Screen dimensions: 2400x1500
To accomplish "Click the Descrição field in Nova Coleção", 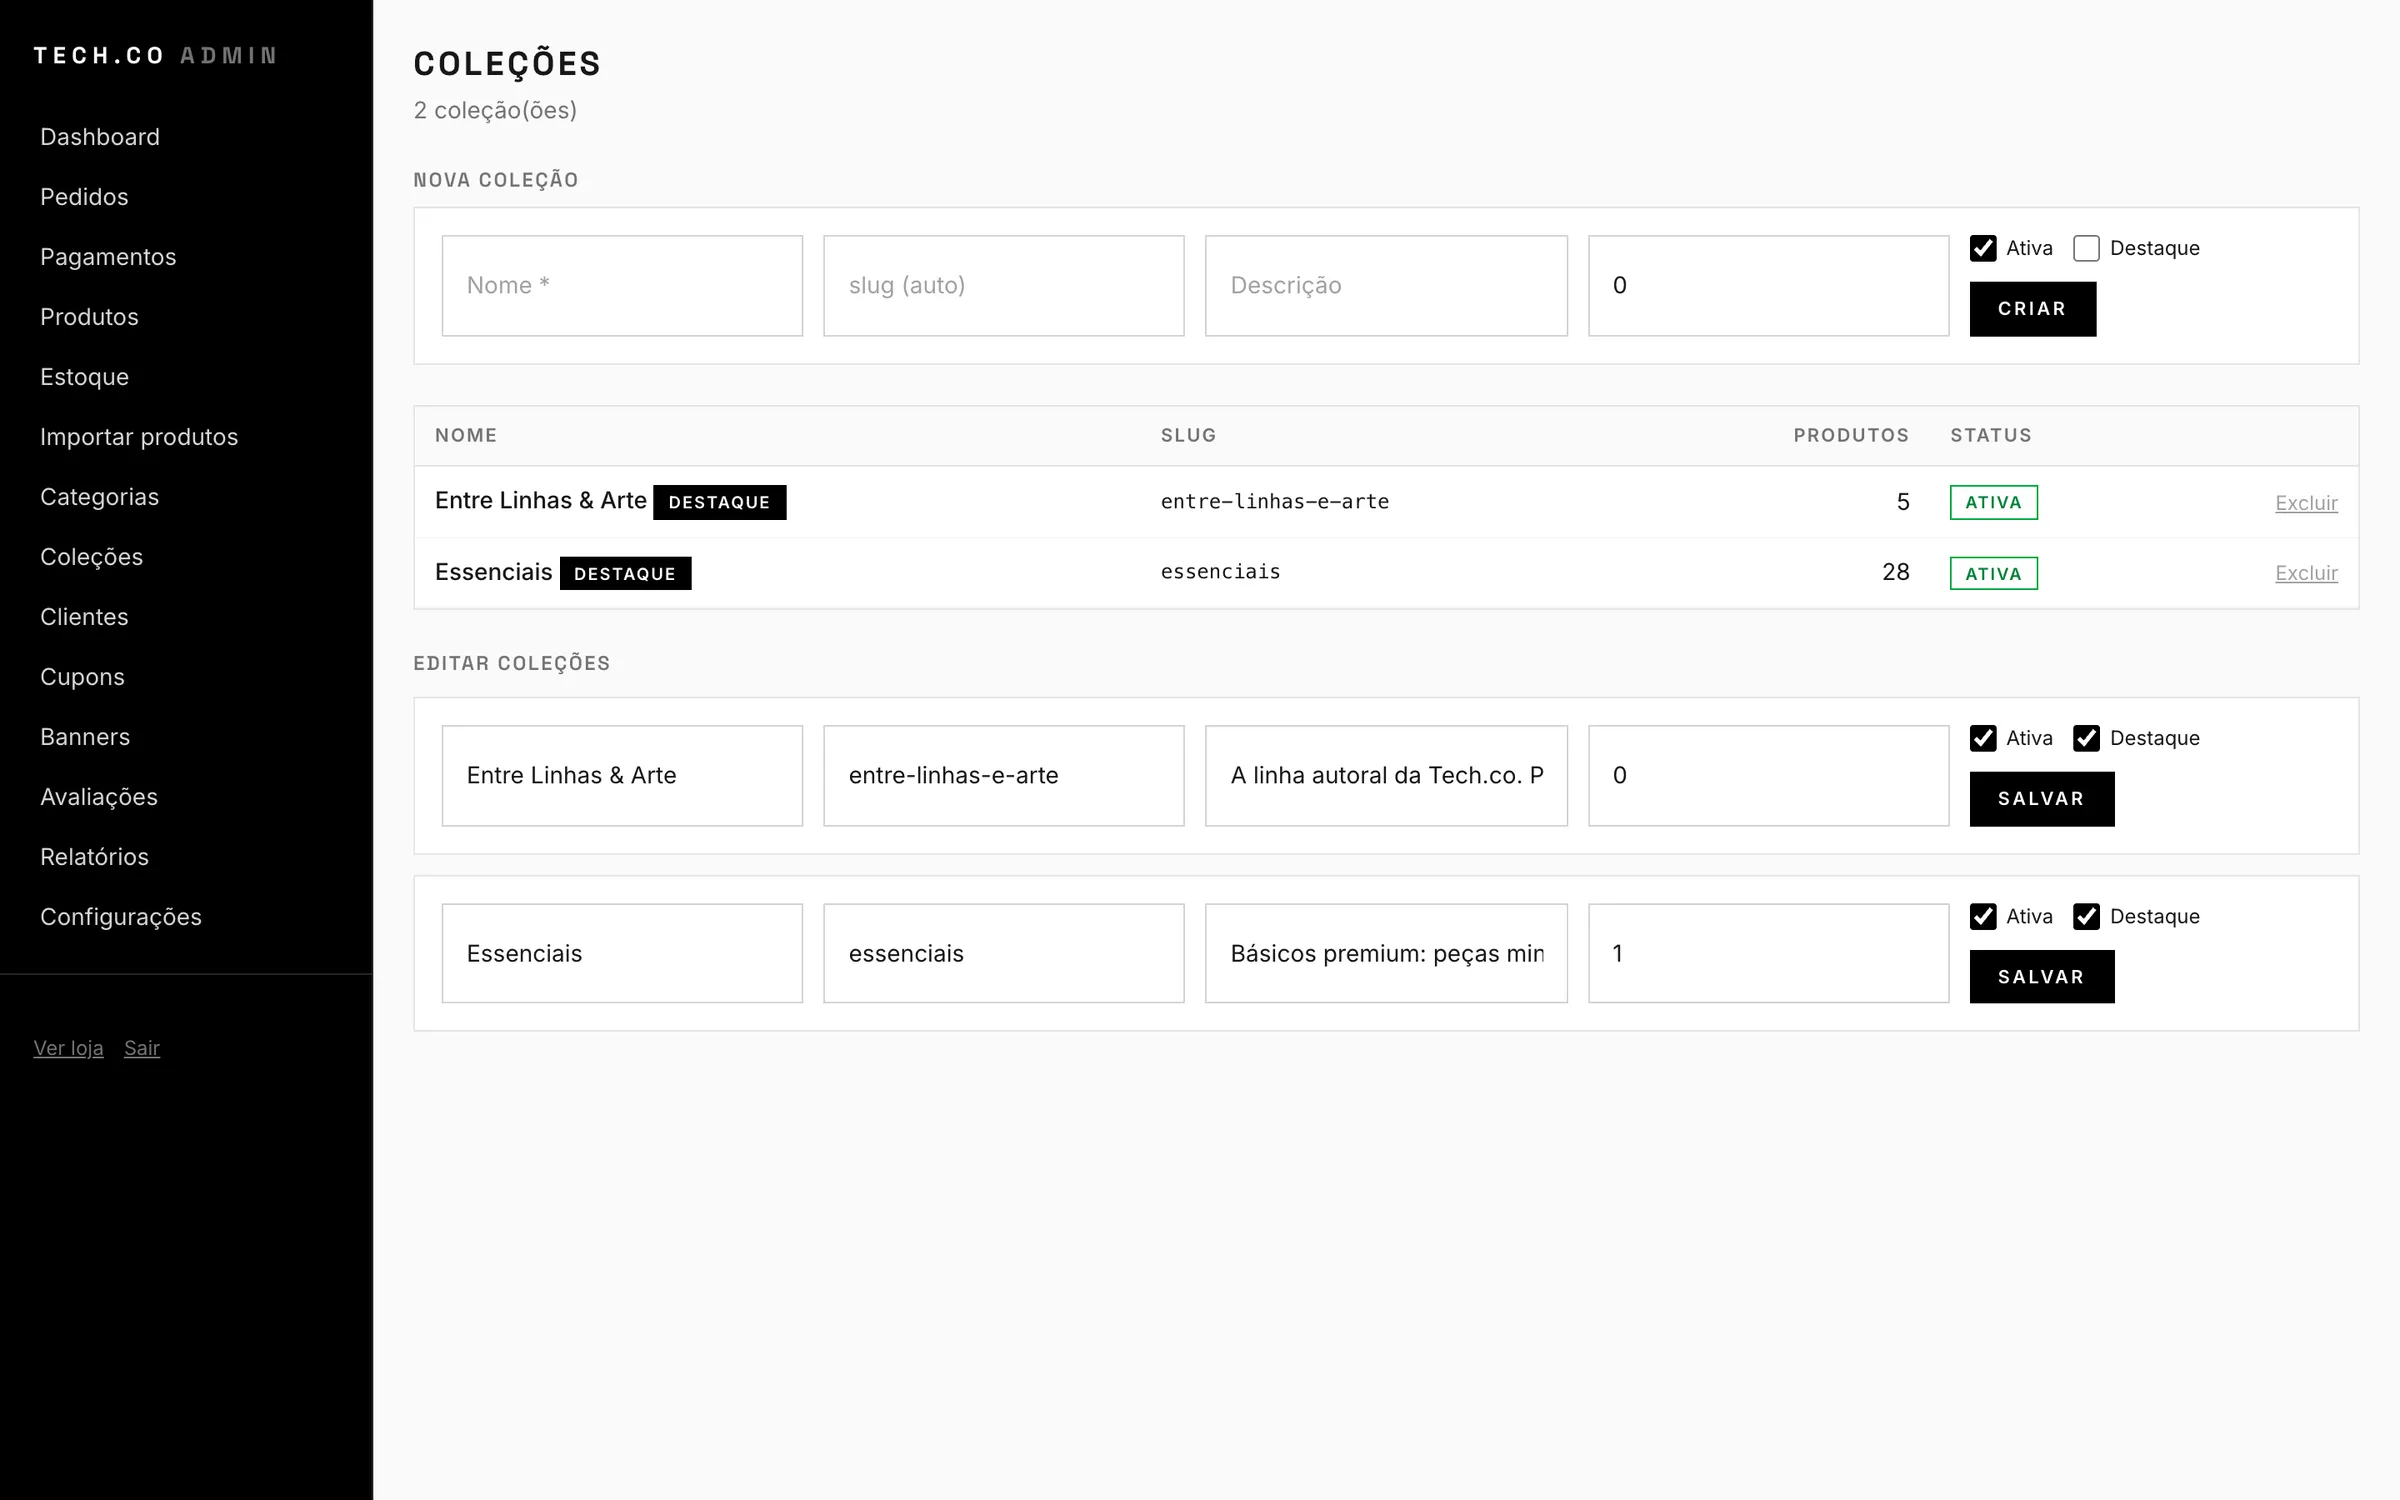I will 1386,286.
